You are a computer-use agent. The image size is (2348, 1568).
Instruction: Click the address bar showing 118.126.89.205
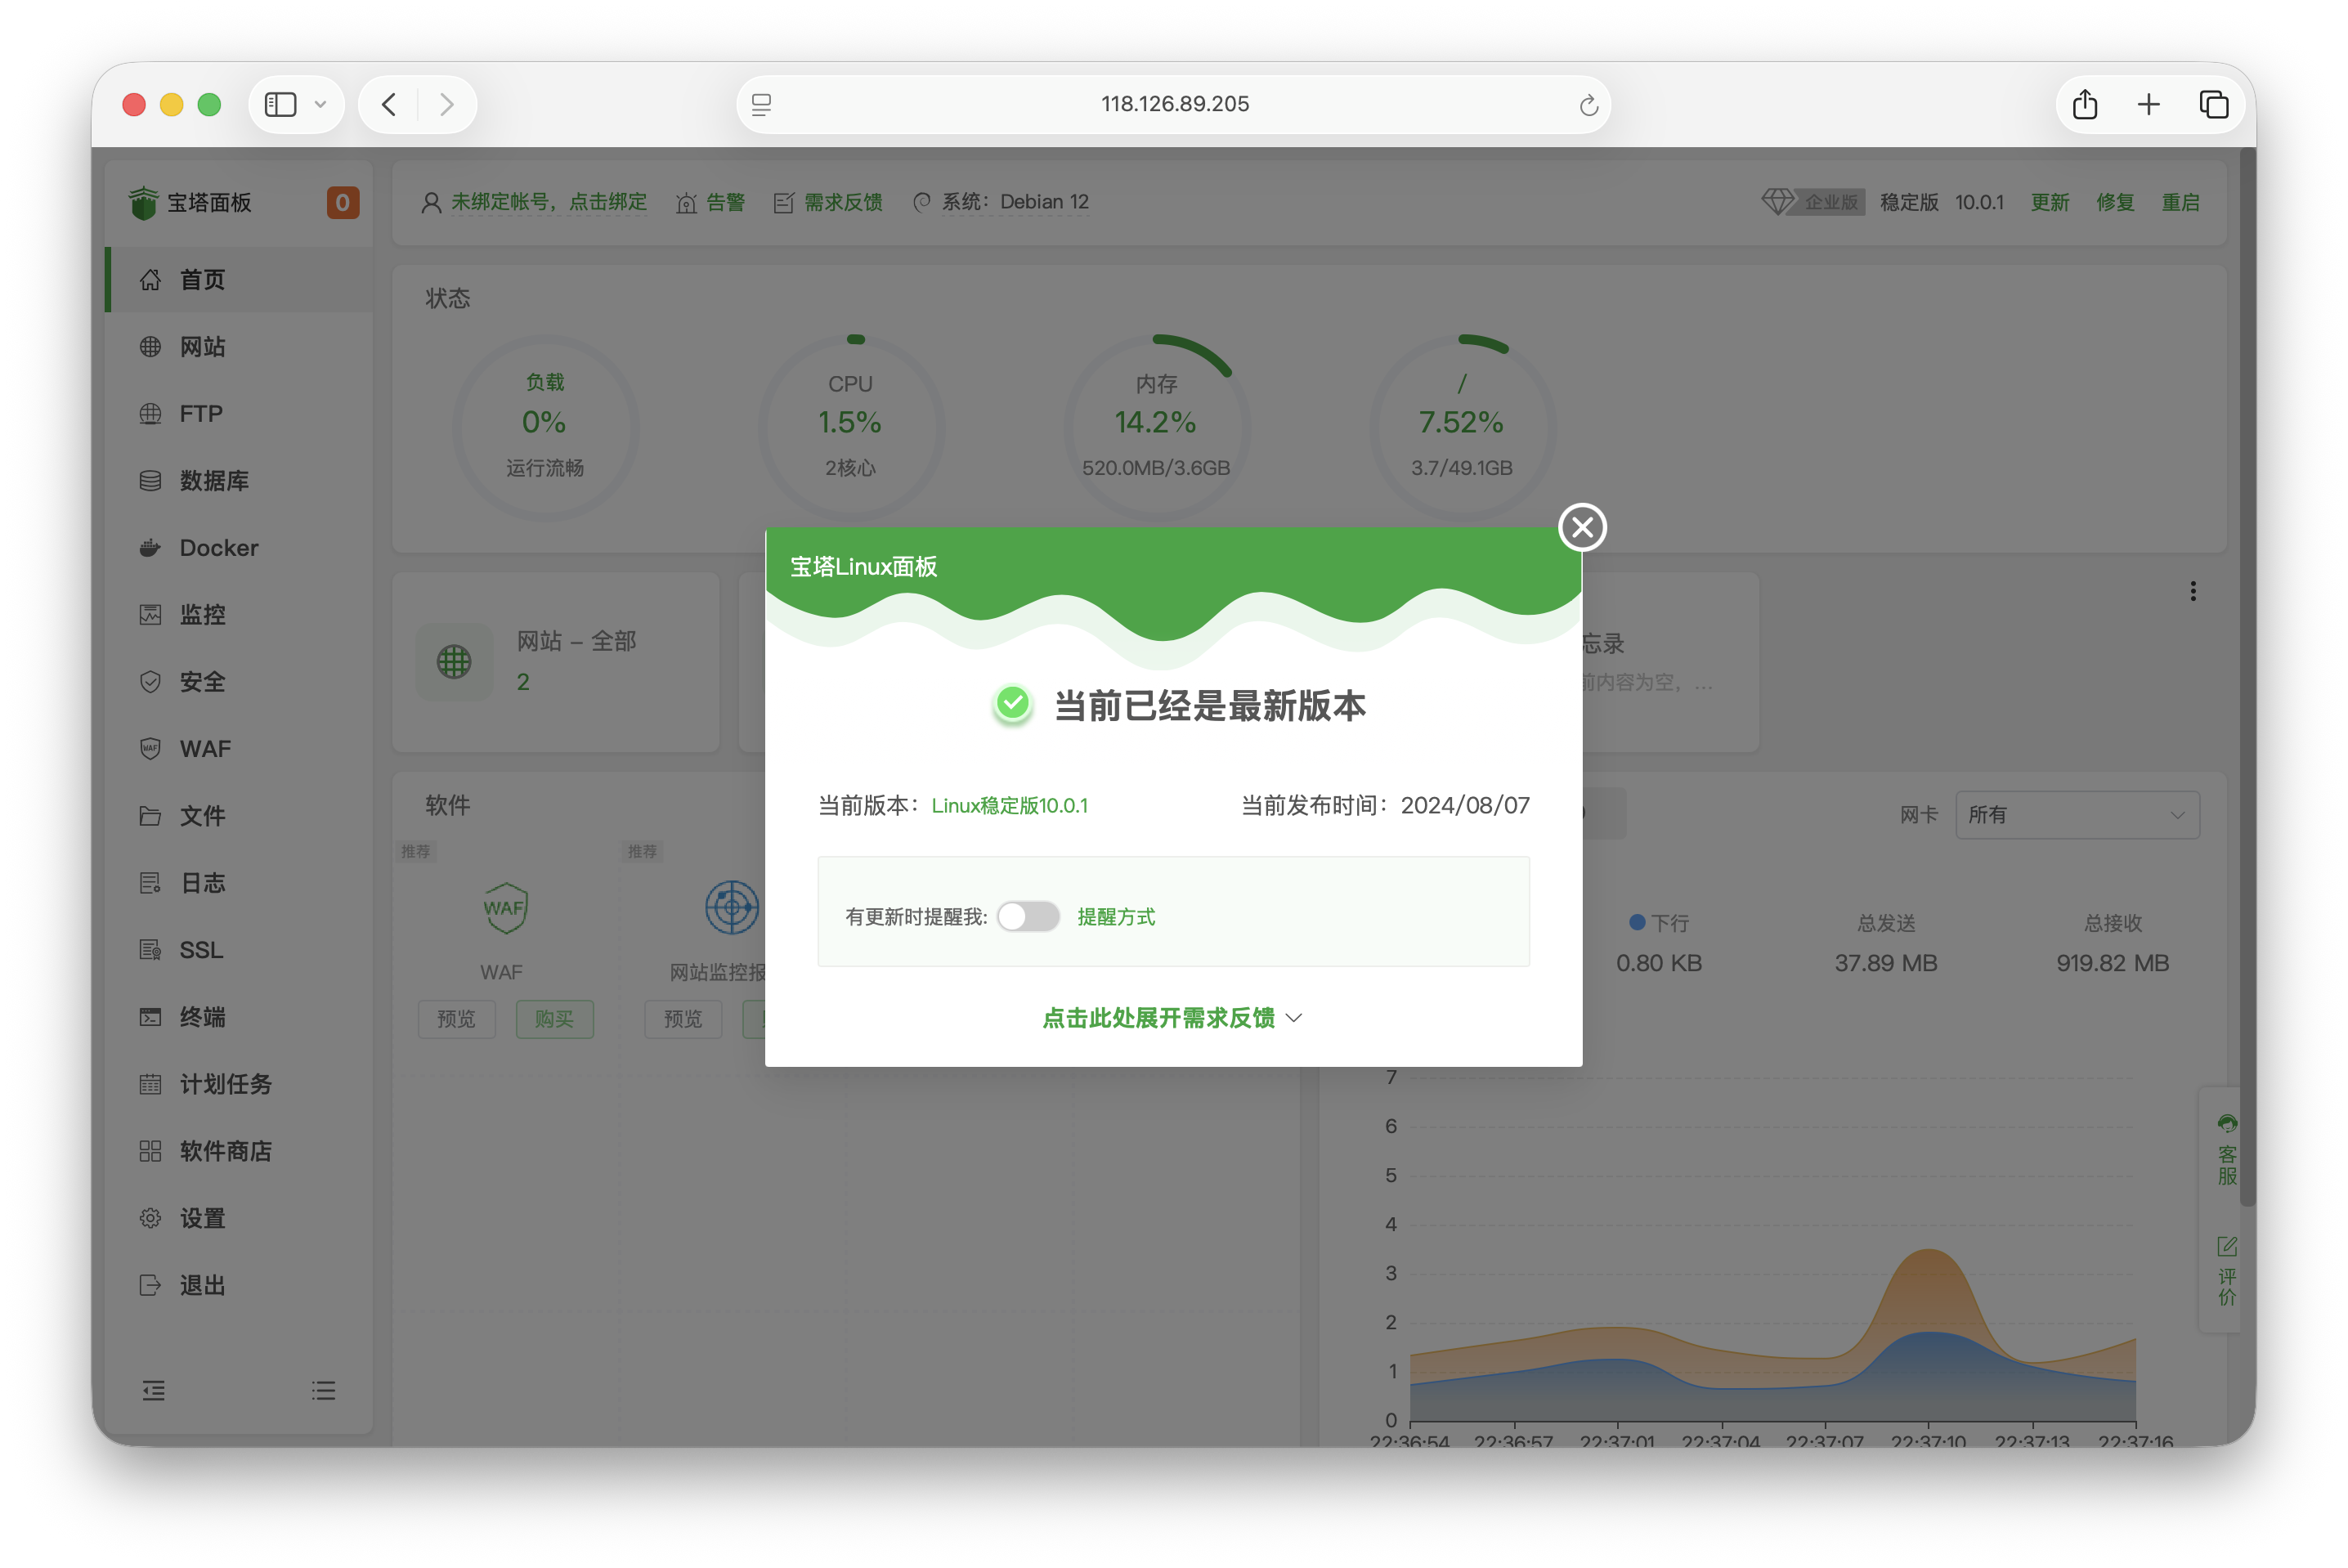click(x=1174, y=104)
